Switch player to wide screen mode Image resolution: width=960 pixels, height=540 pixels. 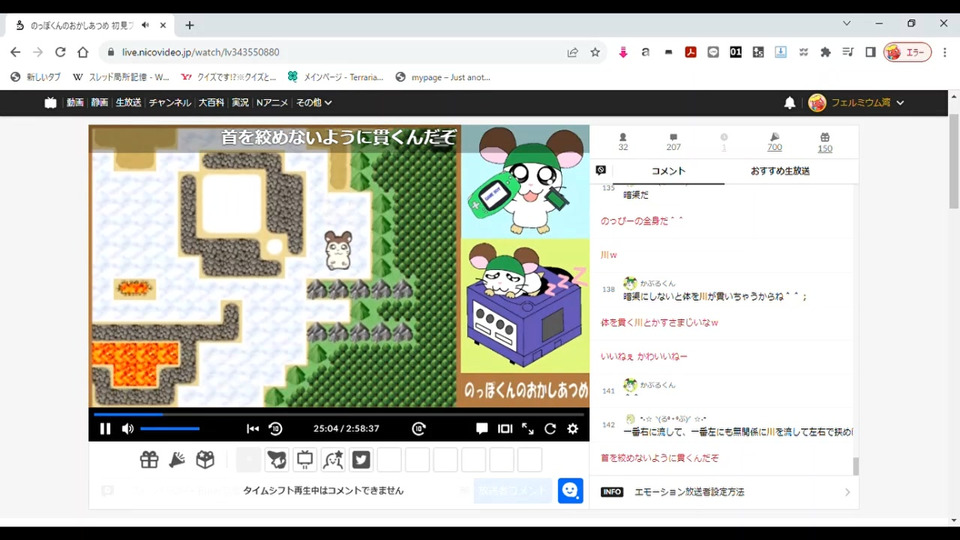(505, 429)
